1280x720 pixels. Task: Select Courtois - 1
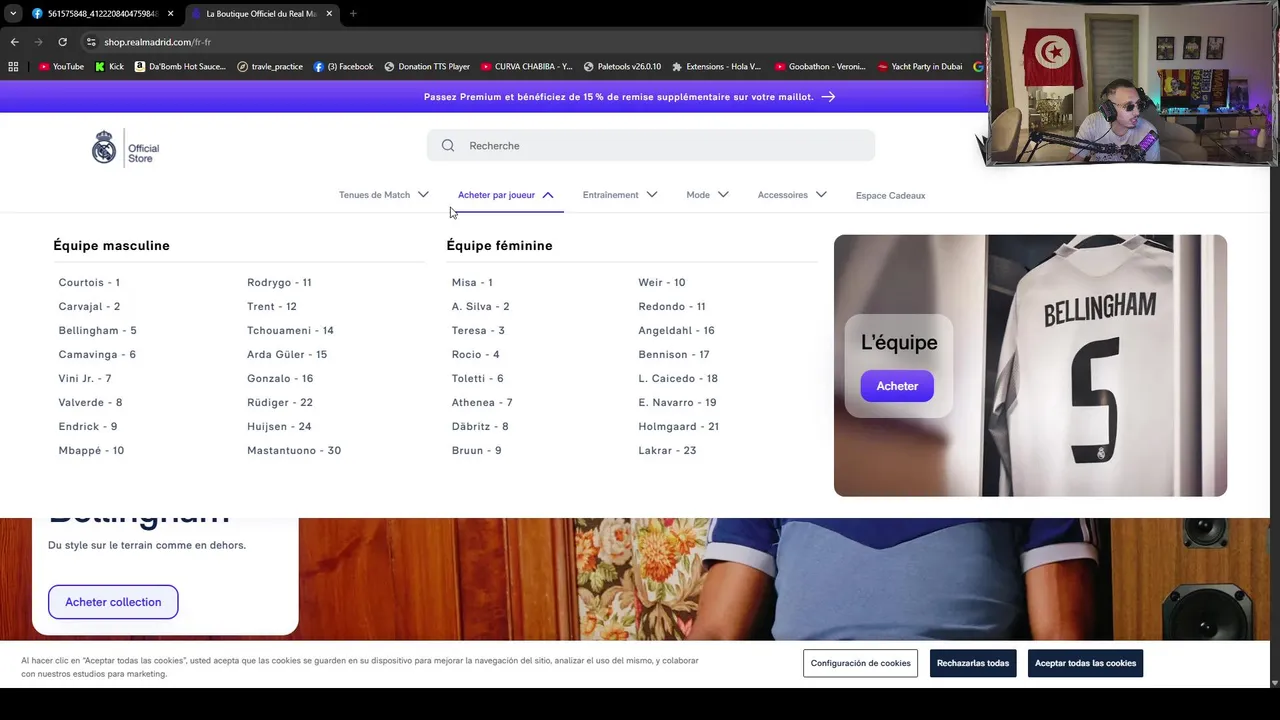(x=89, y=283)
